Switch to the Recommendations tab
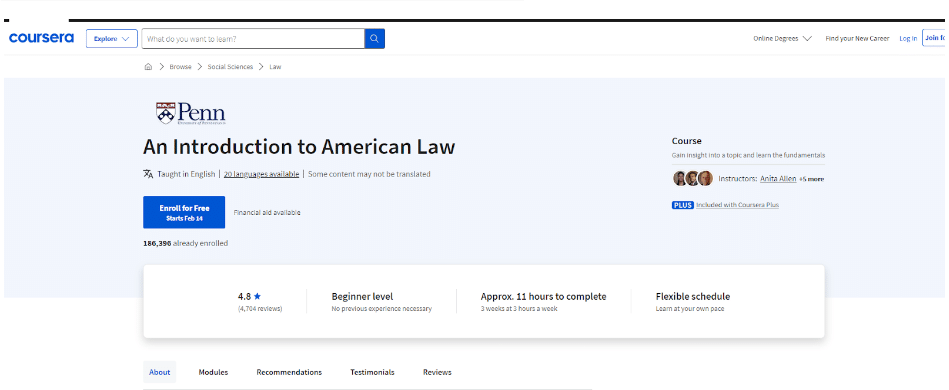 (289, 372)
